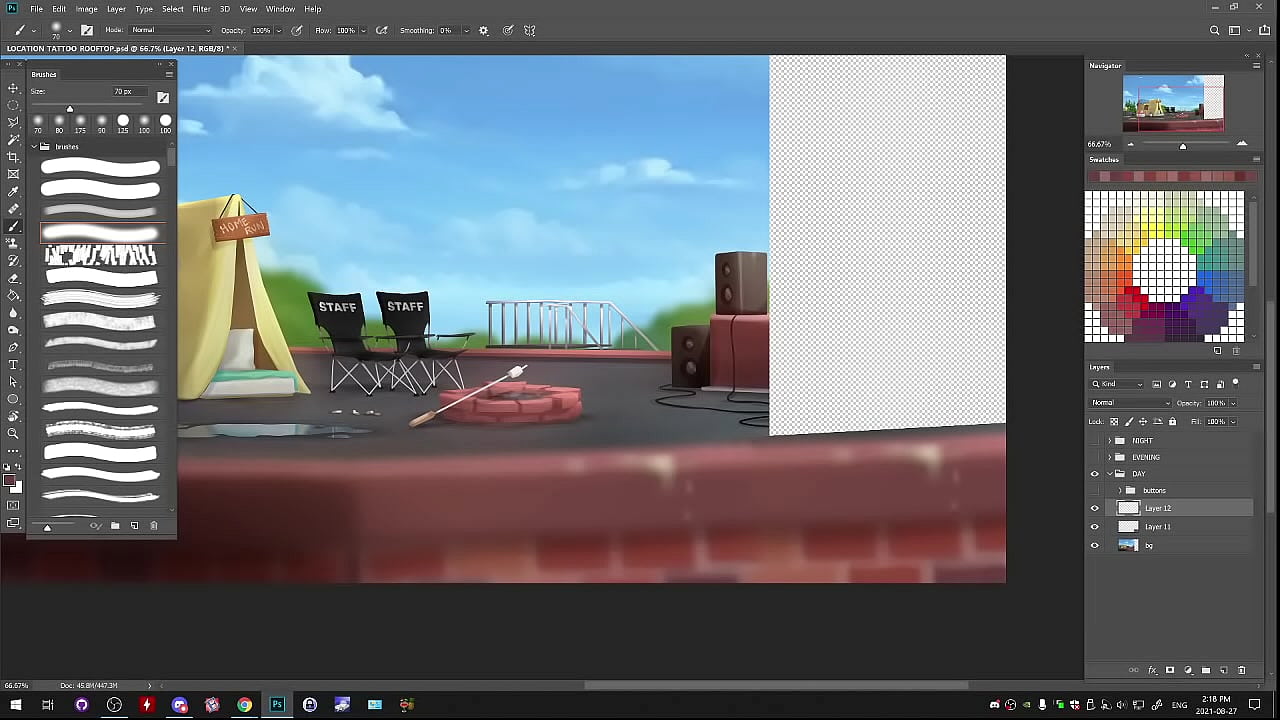Expand the EVENING layer group
Screen dimensions: 1280x720
point(1109,457)
